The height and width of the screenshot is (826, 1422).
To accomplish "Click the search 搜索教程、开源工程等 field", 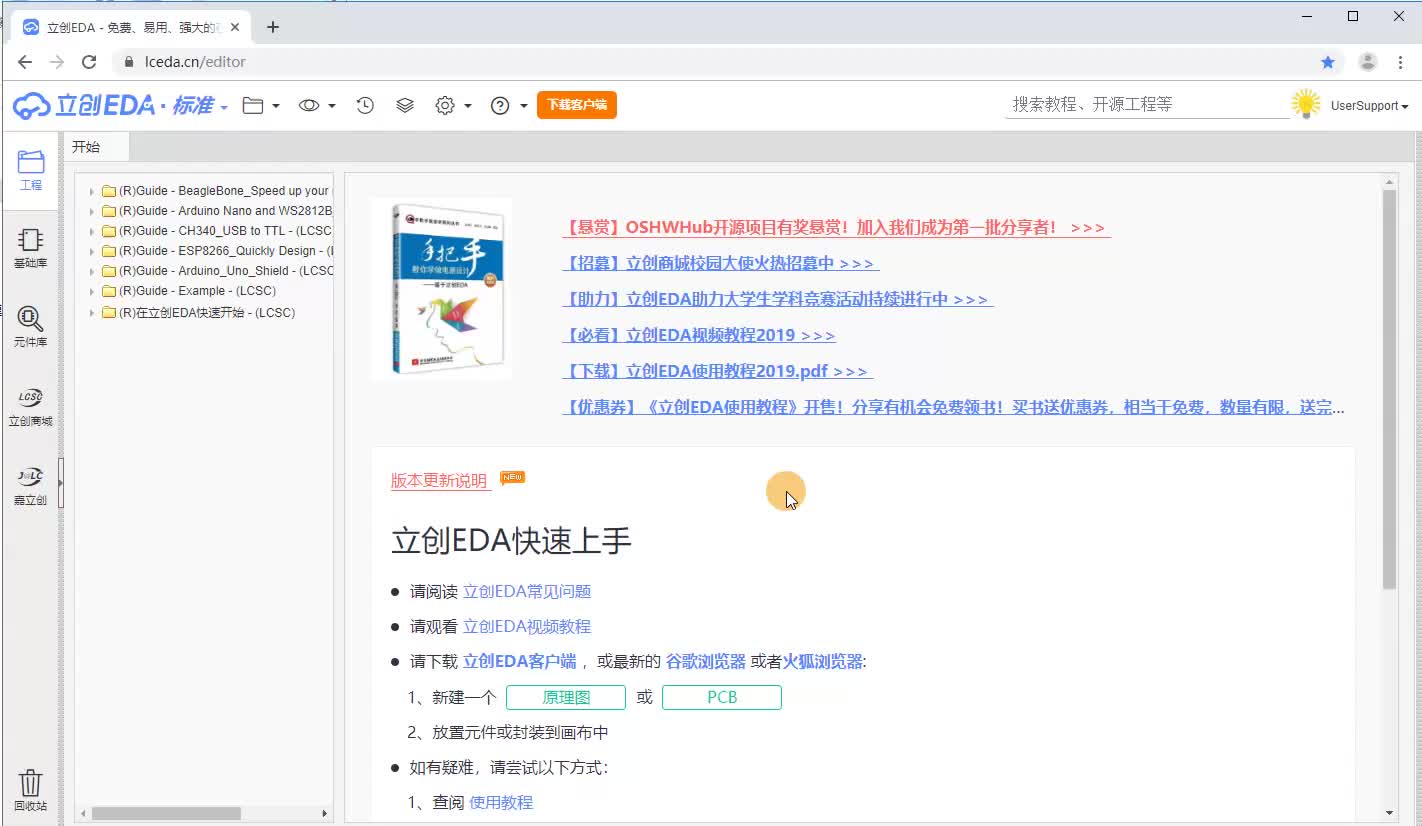I will click(x=1147, y=104).
